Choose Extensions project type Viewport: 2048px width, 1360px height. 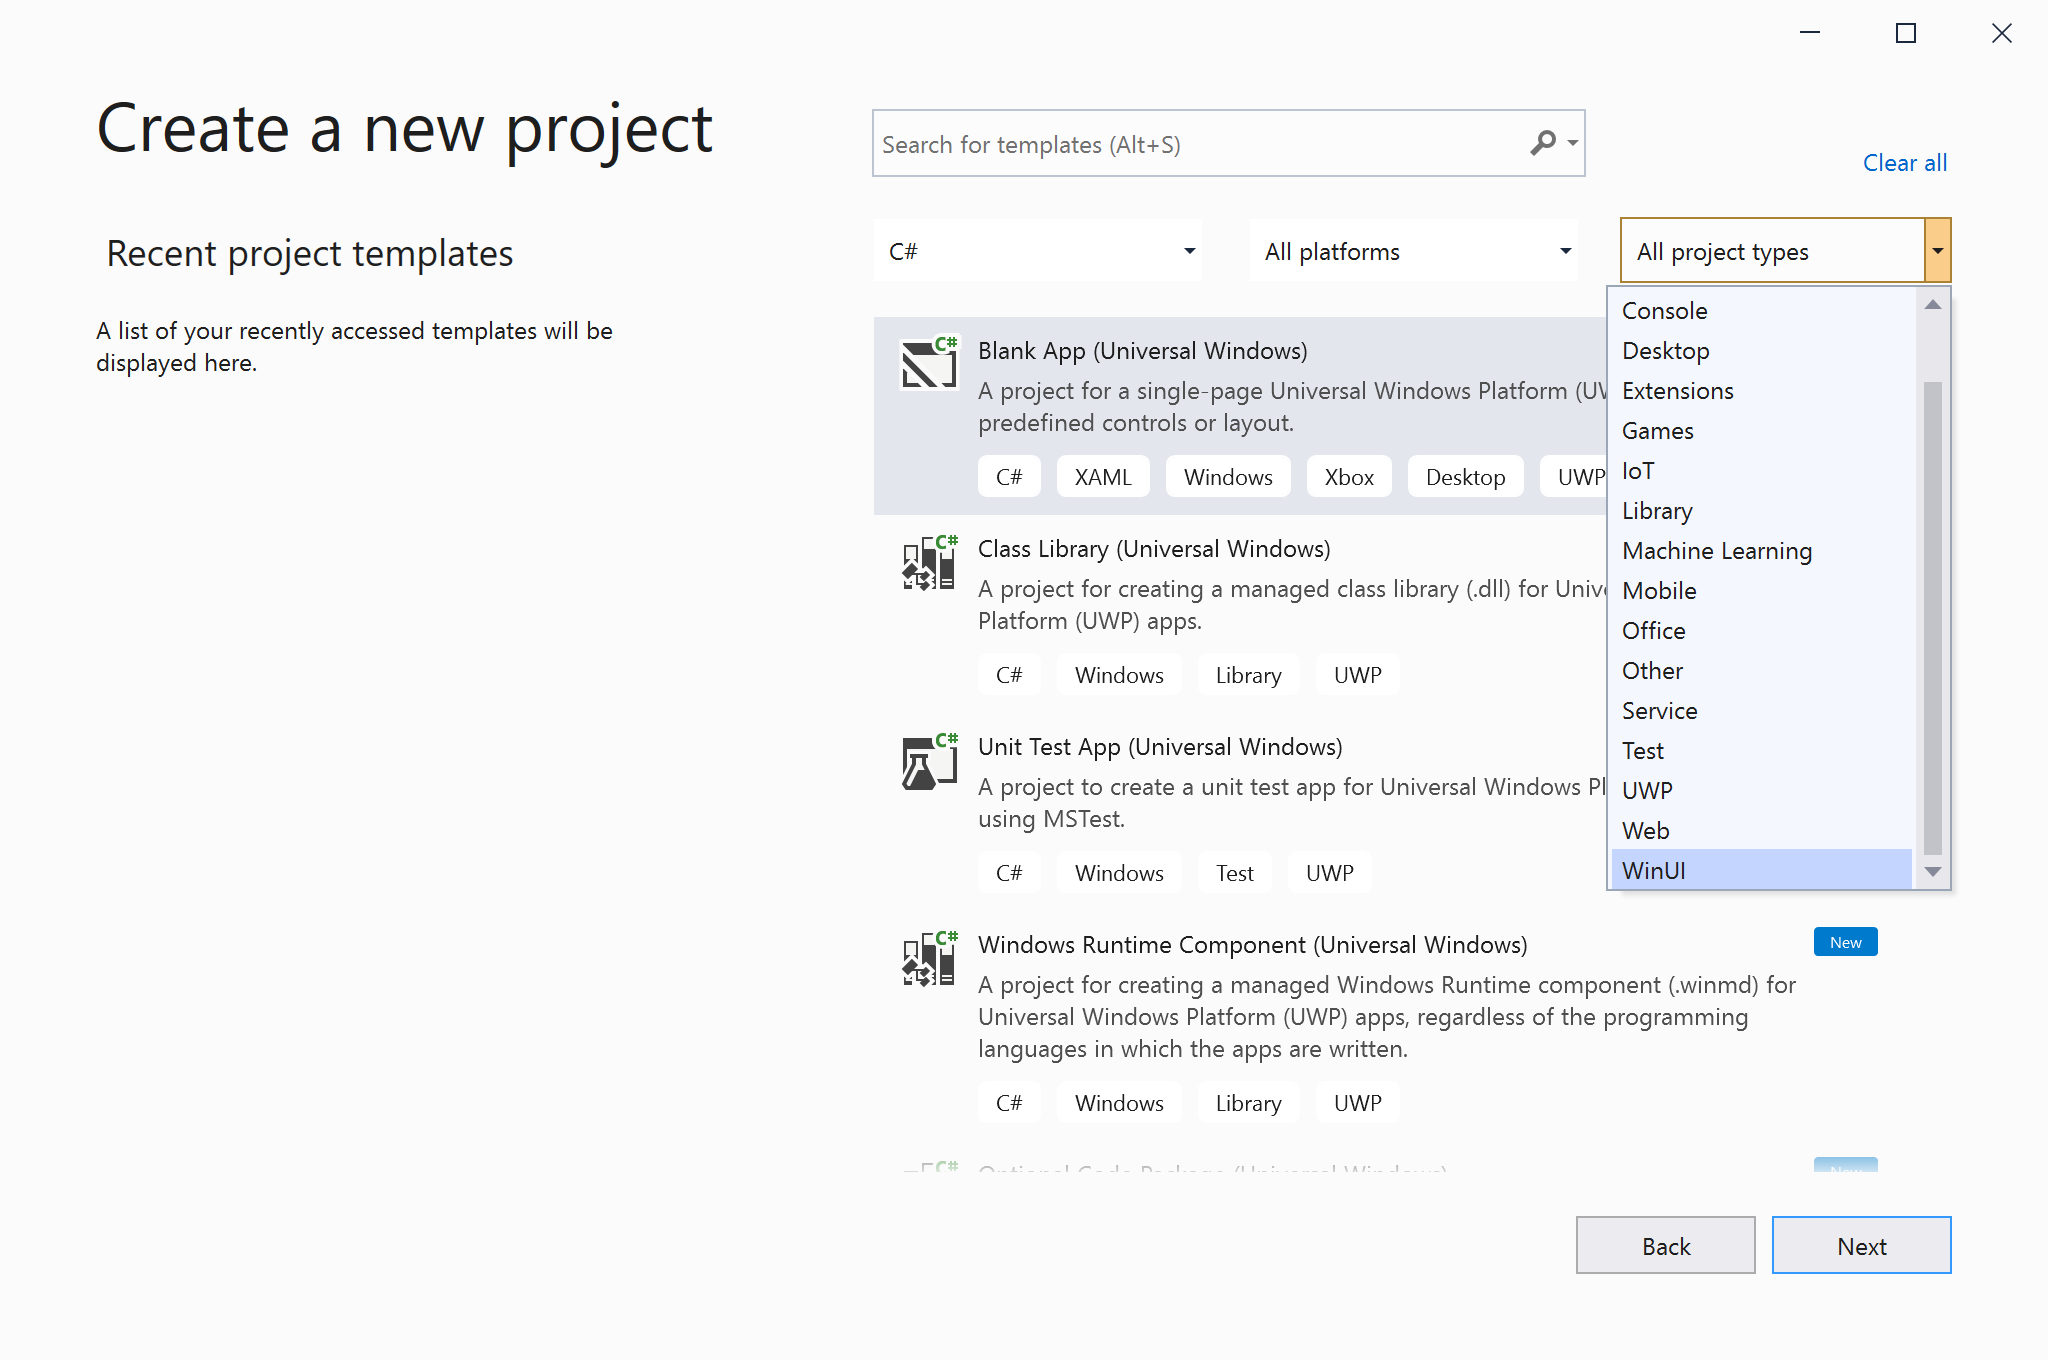click(1761, 391)
